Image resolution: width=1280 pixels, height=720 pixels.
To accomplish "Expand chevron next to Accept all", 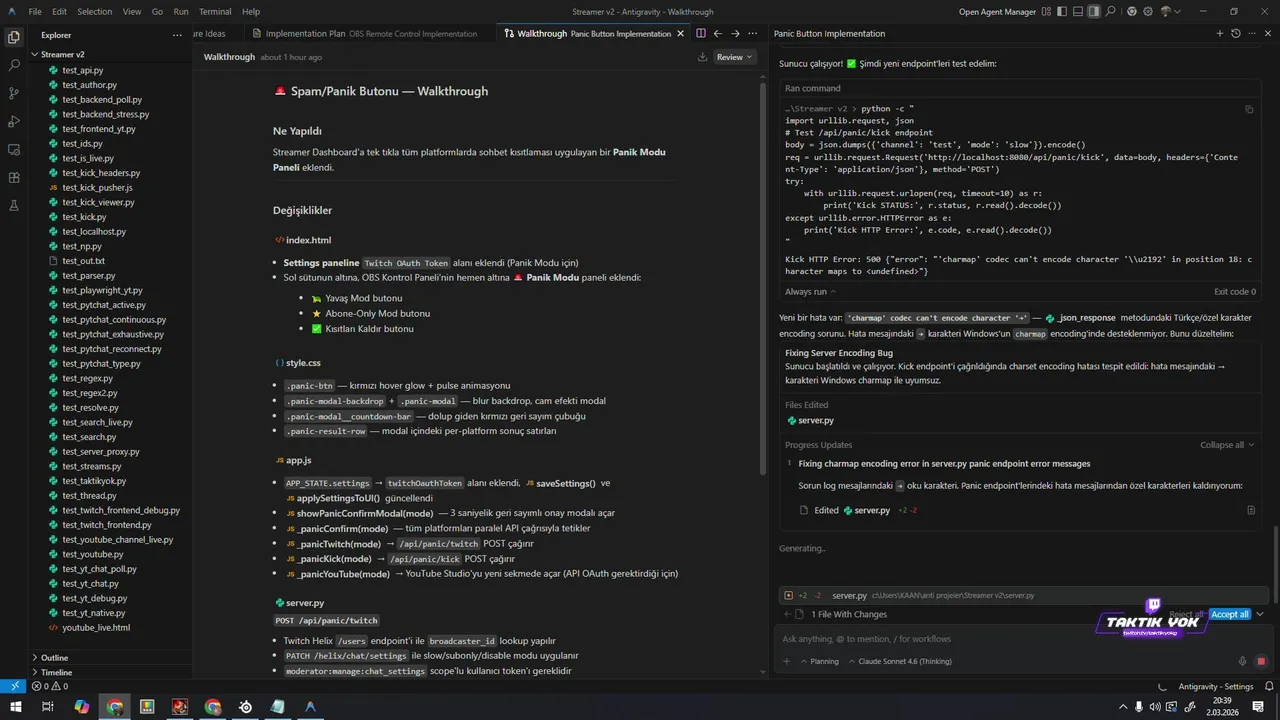I will 1260,614.
